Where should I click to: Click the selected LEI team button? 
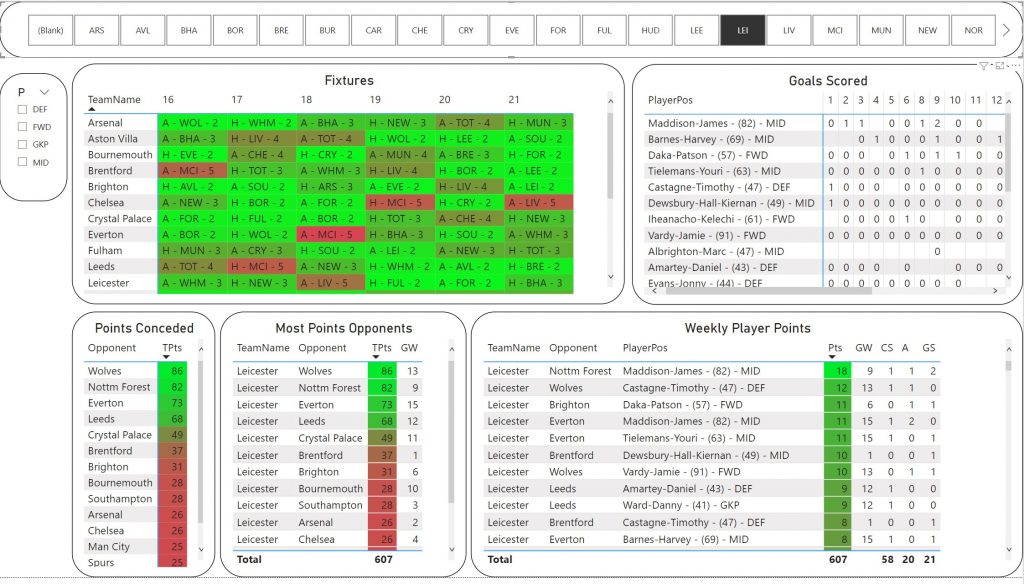pyautogui.click(x=743, y=30)
